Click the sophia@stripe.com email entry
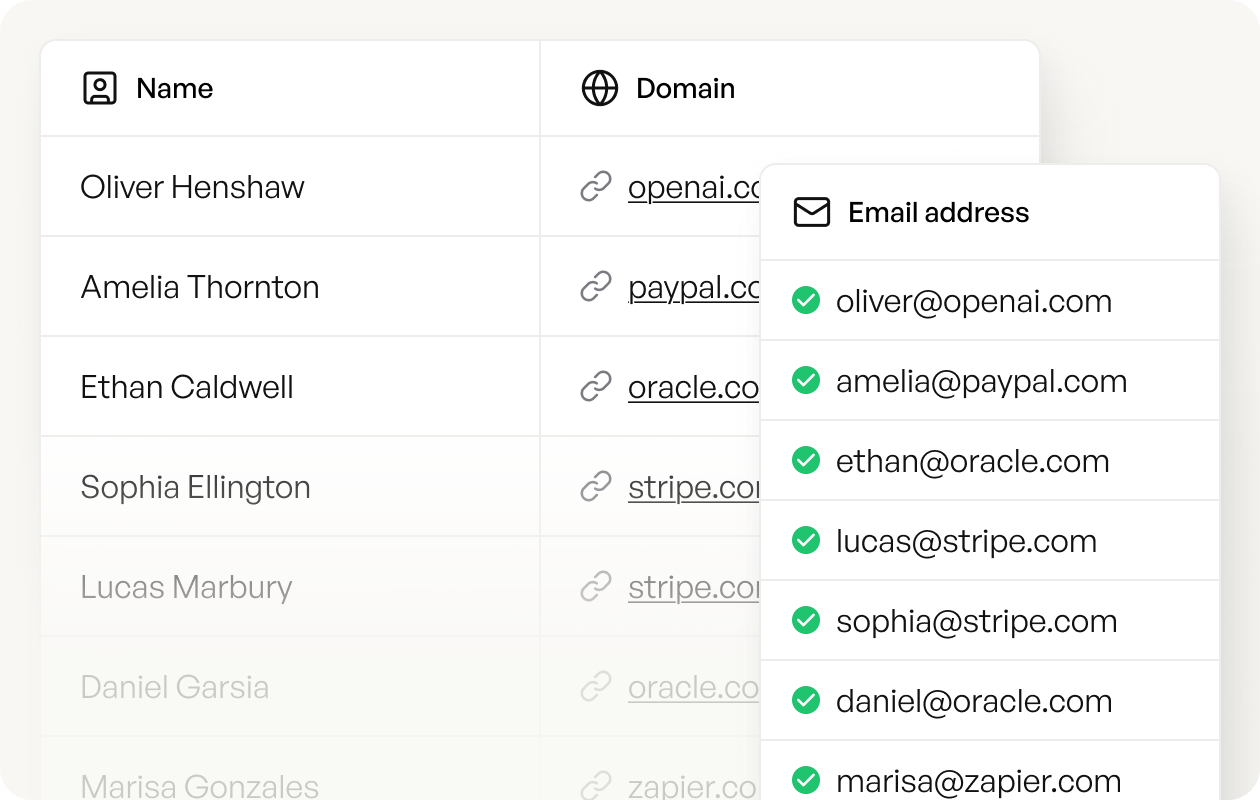The width and height of the screenshot is (1260, 800). click(x=976, y=621)
